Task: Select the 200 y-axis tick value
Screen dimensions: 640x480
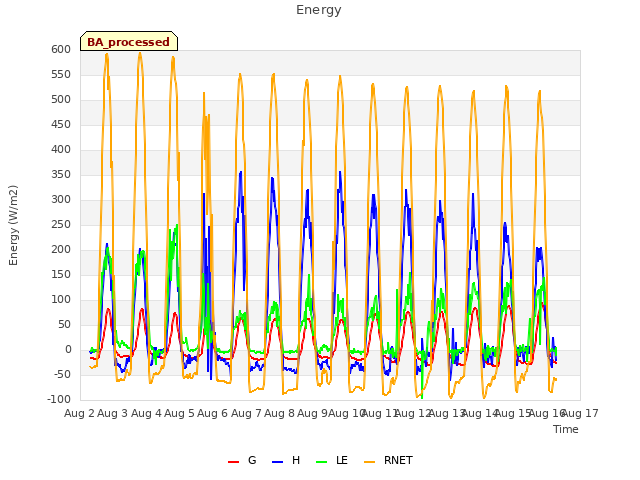Action: tap(61, 249)
